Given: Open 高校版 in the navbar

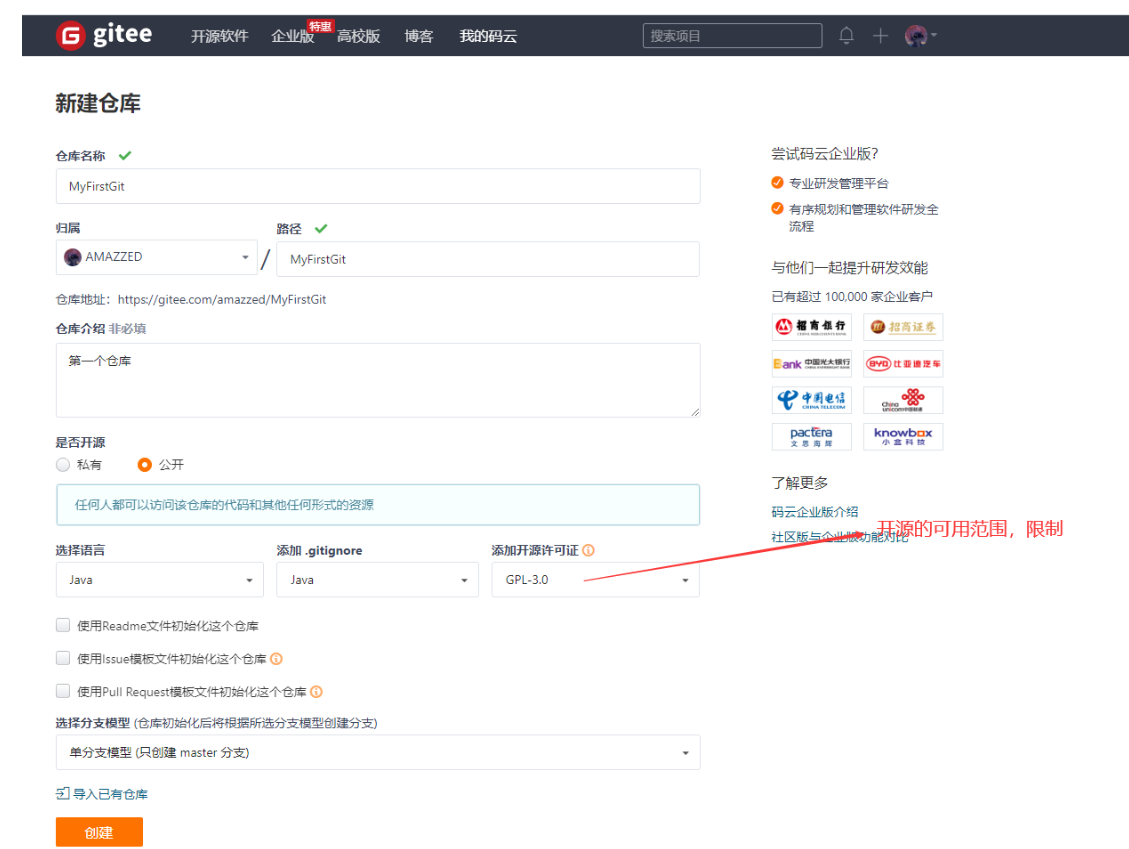Looking at the screenshot, I should point(359,36).
